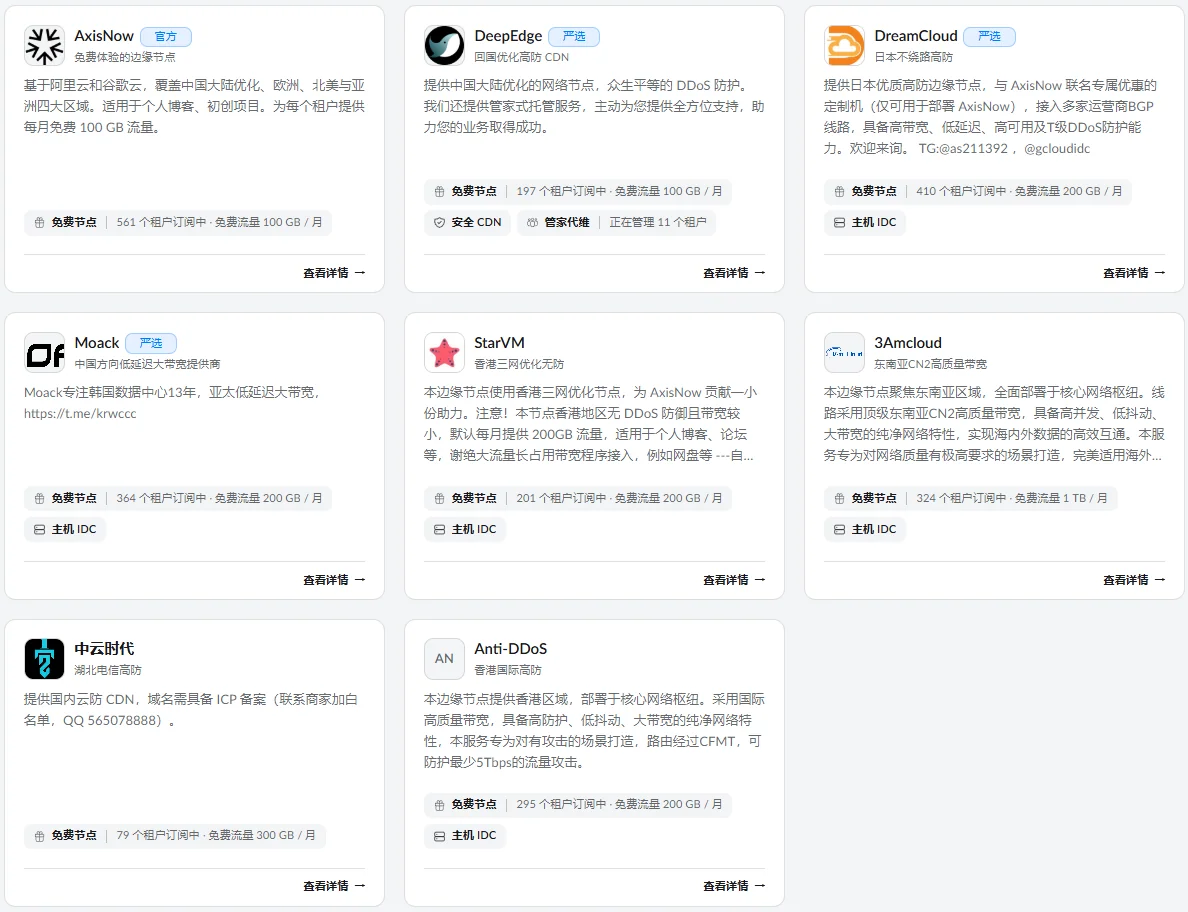Open 查看详情 for DeepEdge
Viewport: 1188px width, 912px height.
(734, 273)
